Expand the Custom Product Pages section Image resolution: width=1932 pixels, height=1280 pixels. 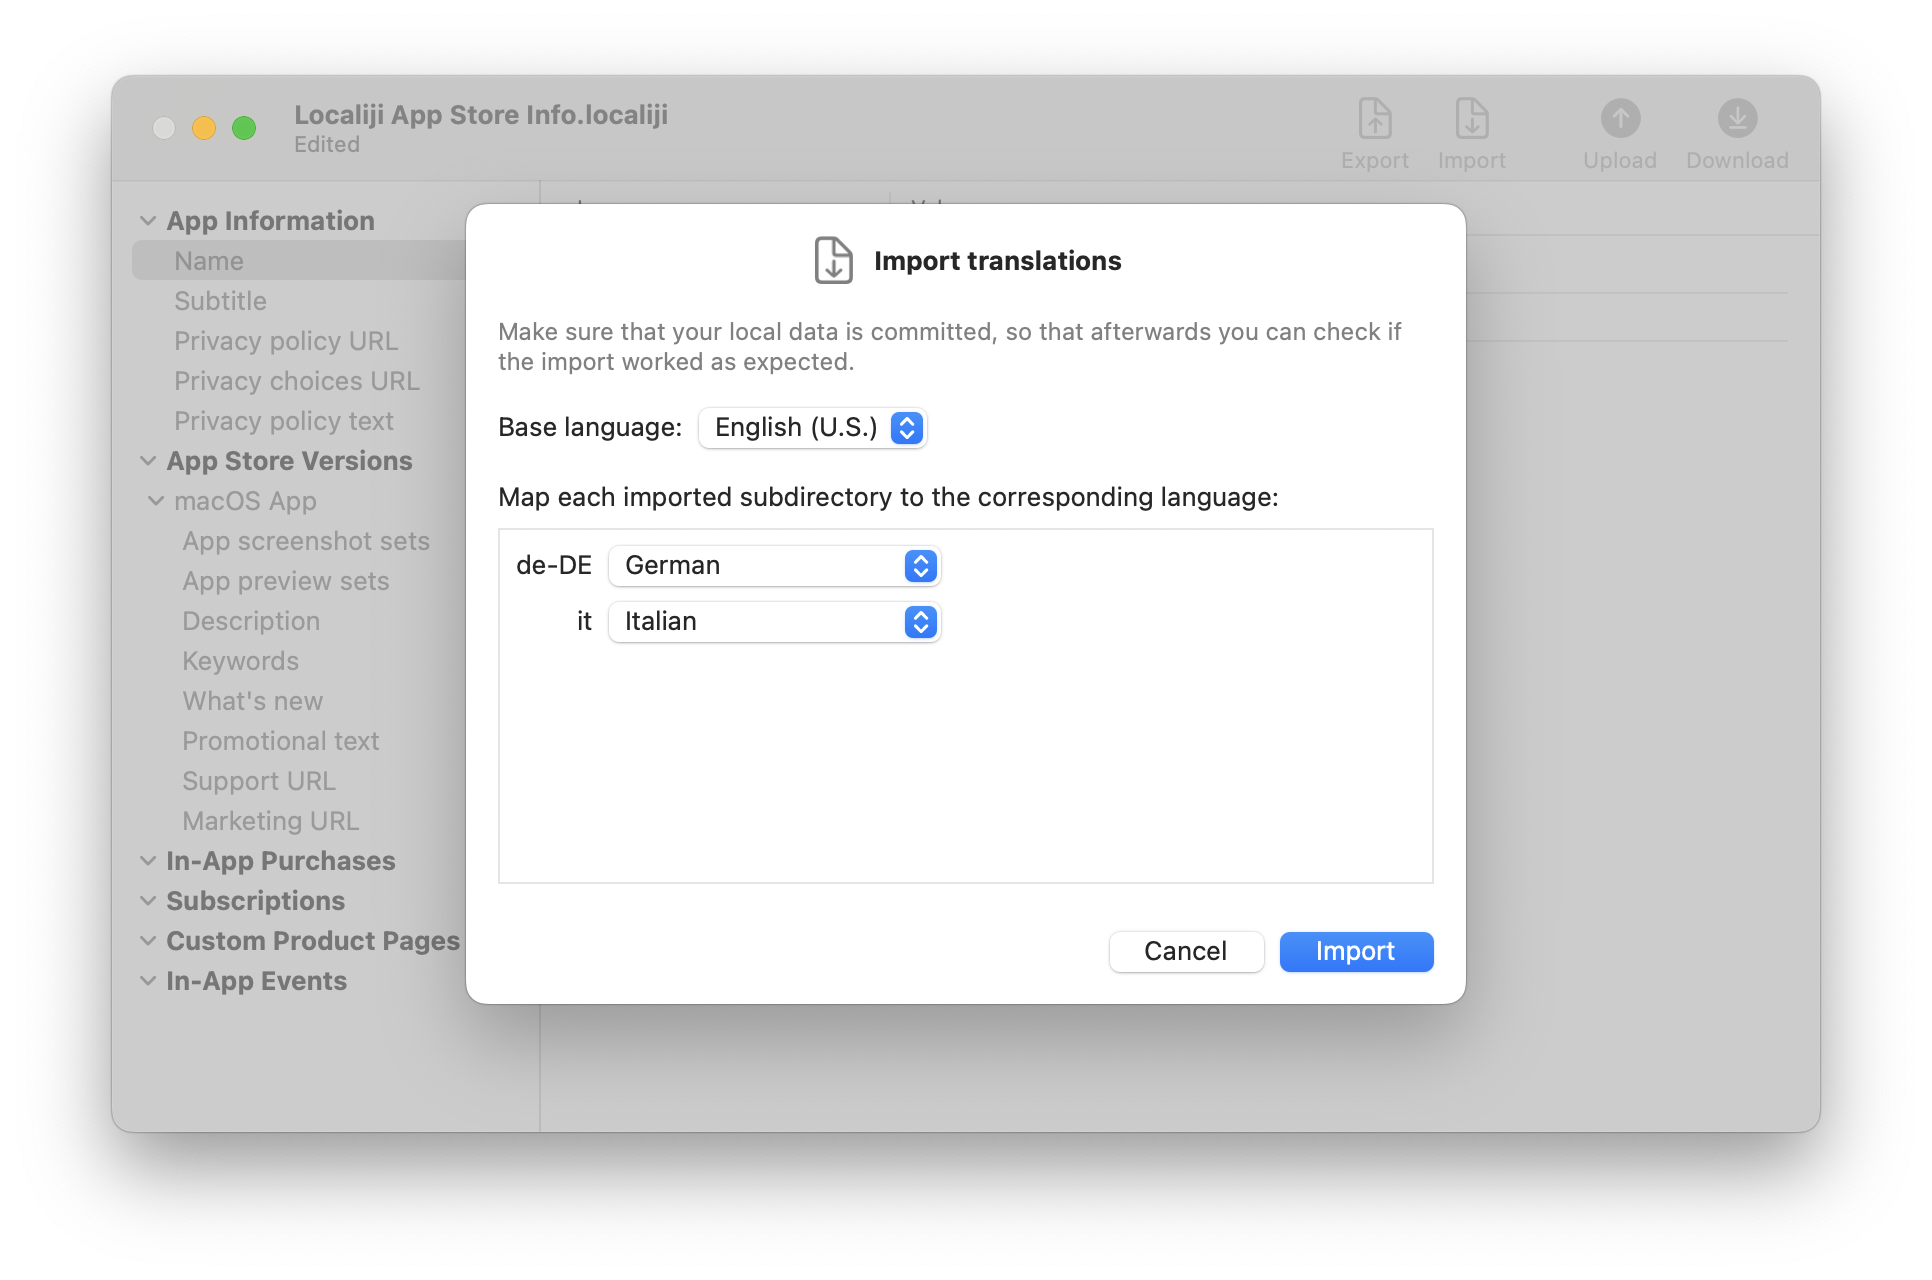[x=148, y=940]
